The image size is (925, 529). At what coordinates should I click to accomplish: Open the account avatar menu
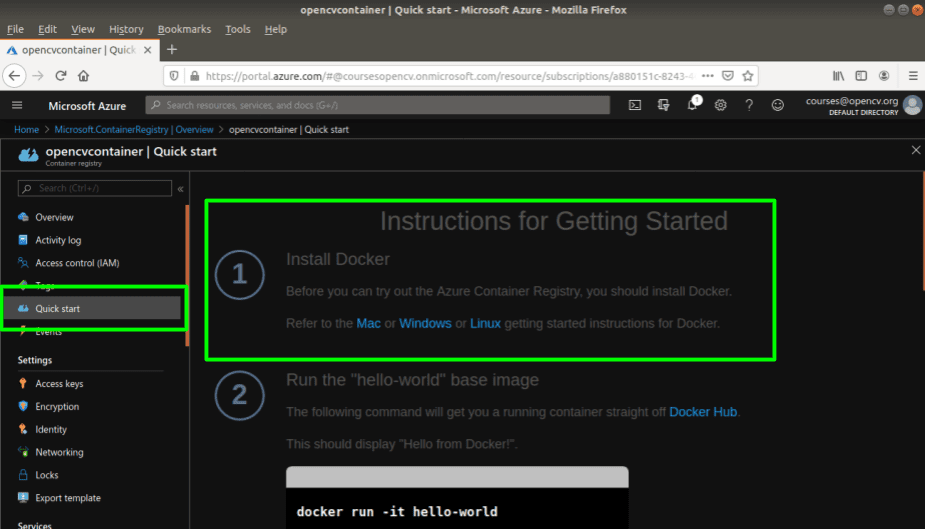pos(912,105)
